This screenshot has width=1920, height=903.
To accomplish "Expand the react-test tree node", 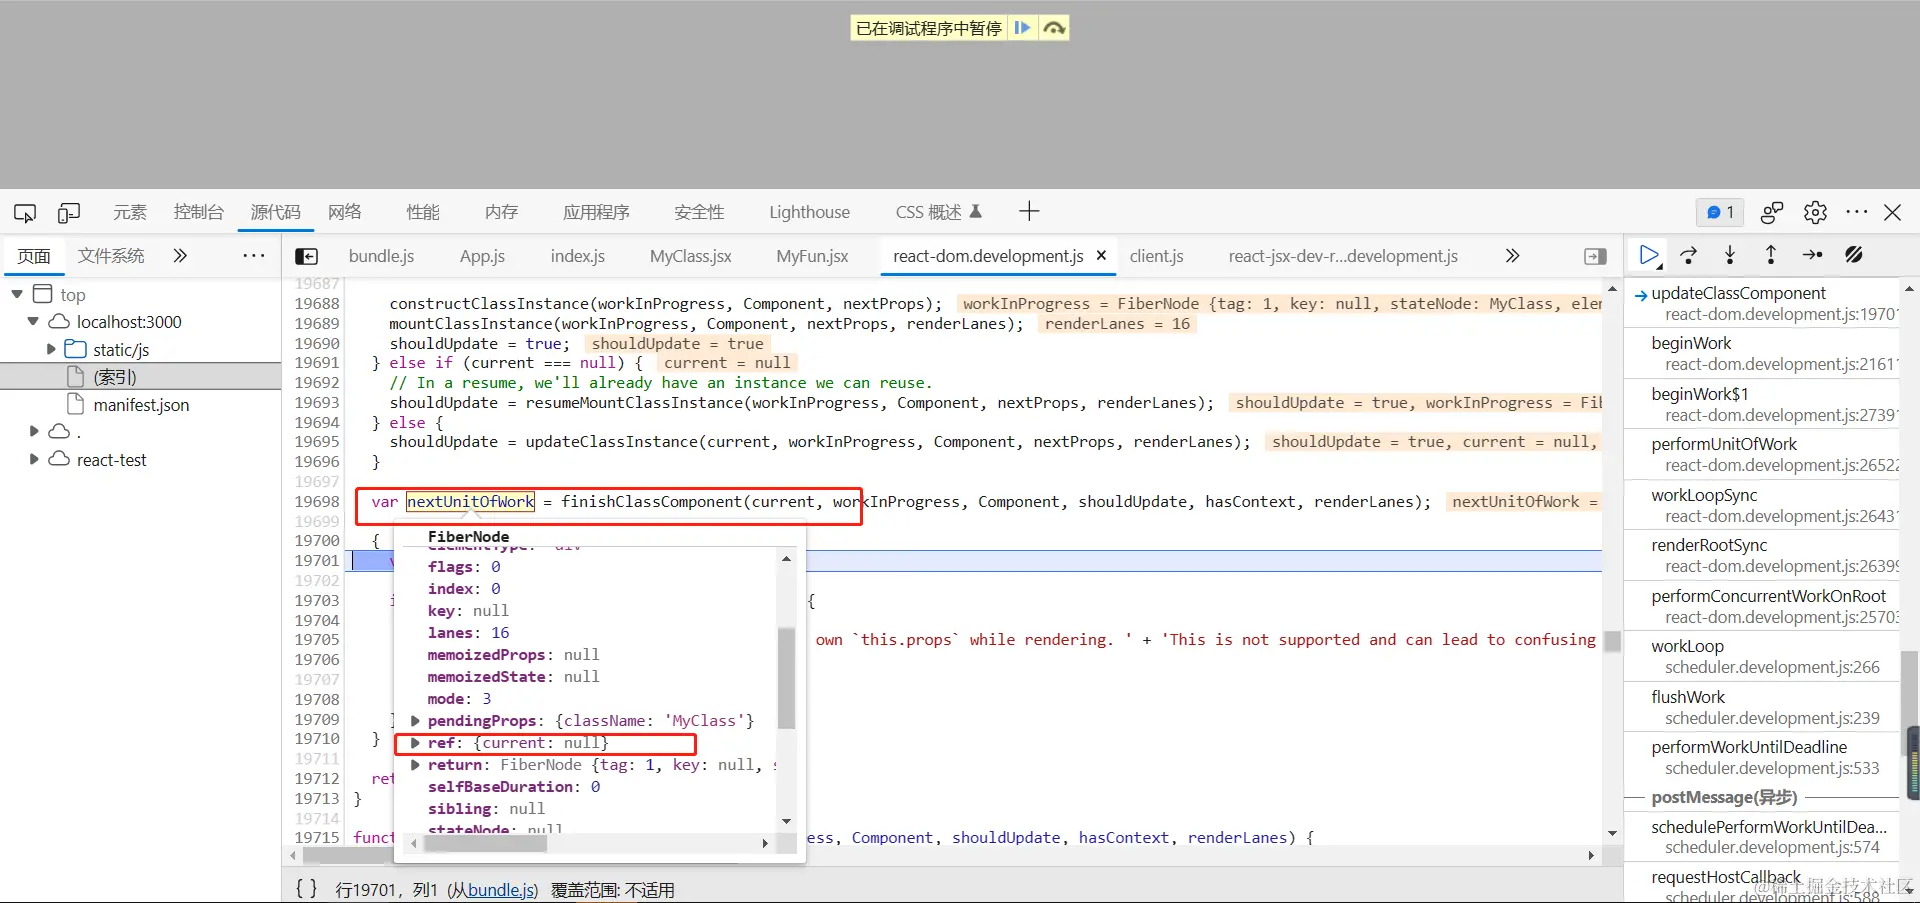I will (x=34, y=460).
